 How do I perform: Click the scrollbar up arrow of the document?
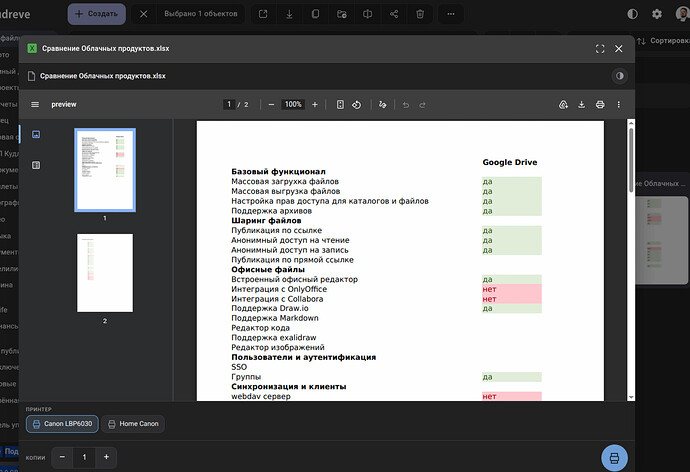click(x=631, y=123)
